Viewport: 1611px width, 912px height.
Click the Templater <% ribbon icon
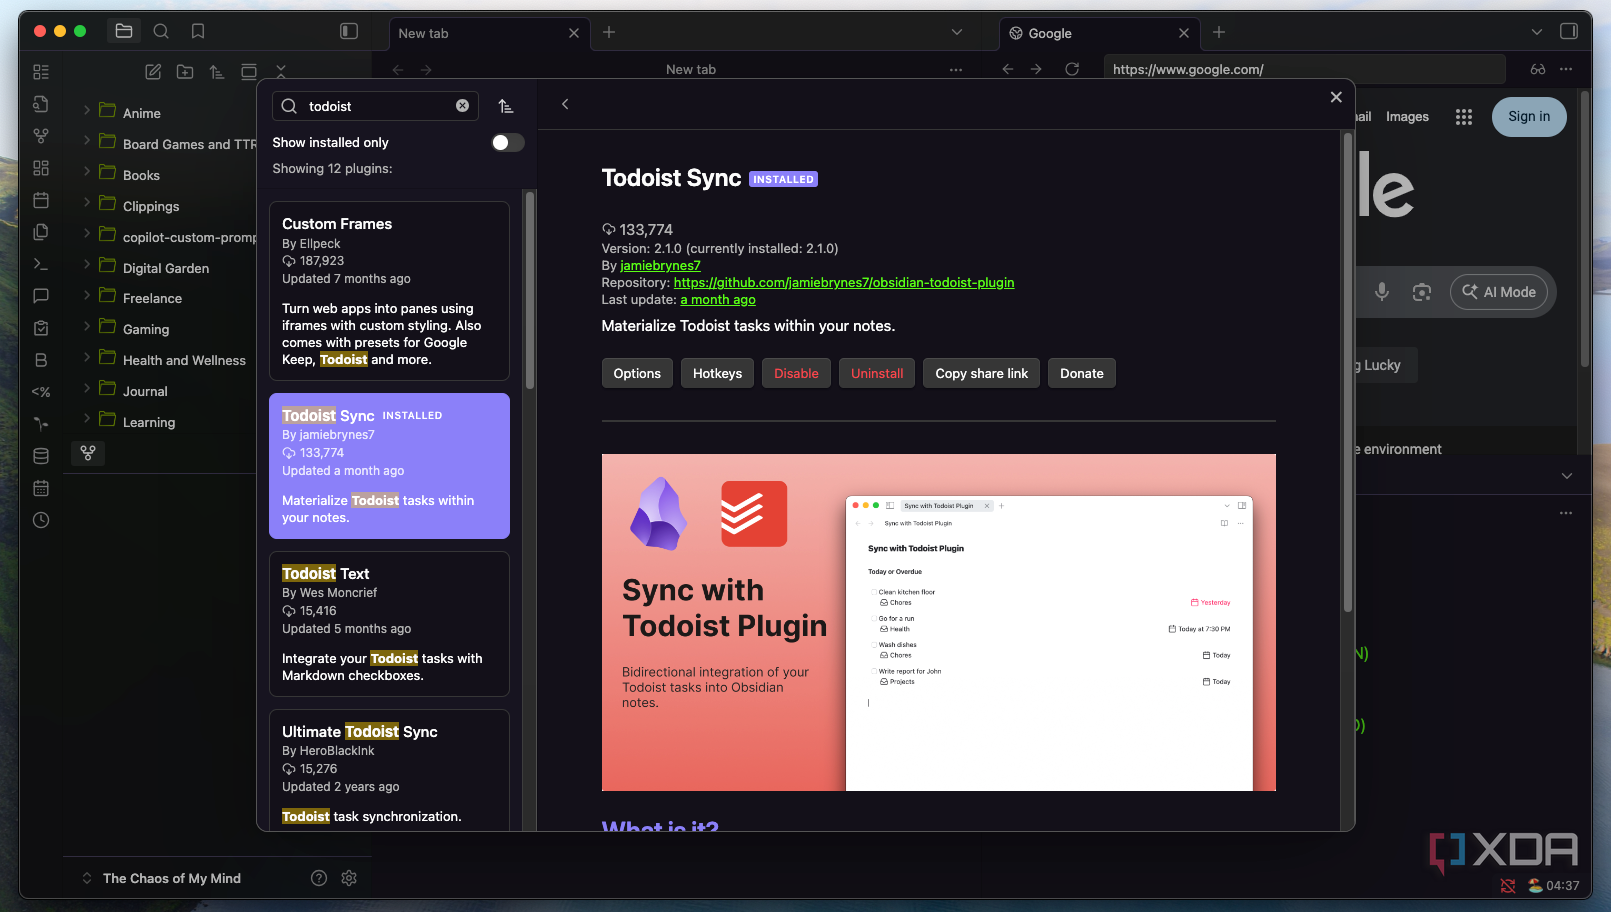click(x=41, y=392)
